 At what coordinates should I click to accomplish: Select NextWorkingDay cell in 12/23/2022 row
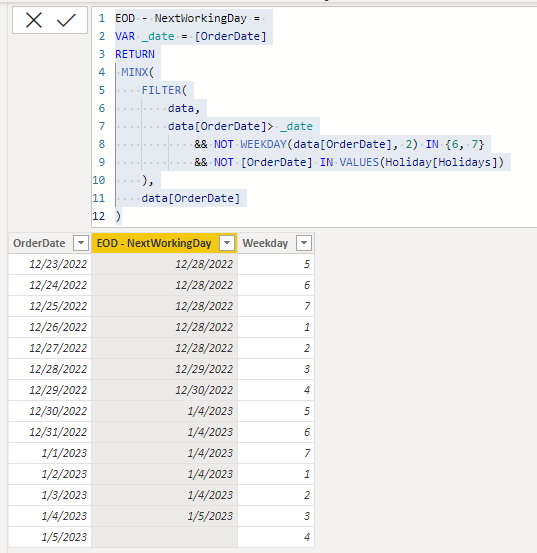click(165, 264)
